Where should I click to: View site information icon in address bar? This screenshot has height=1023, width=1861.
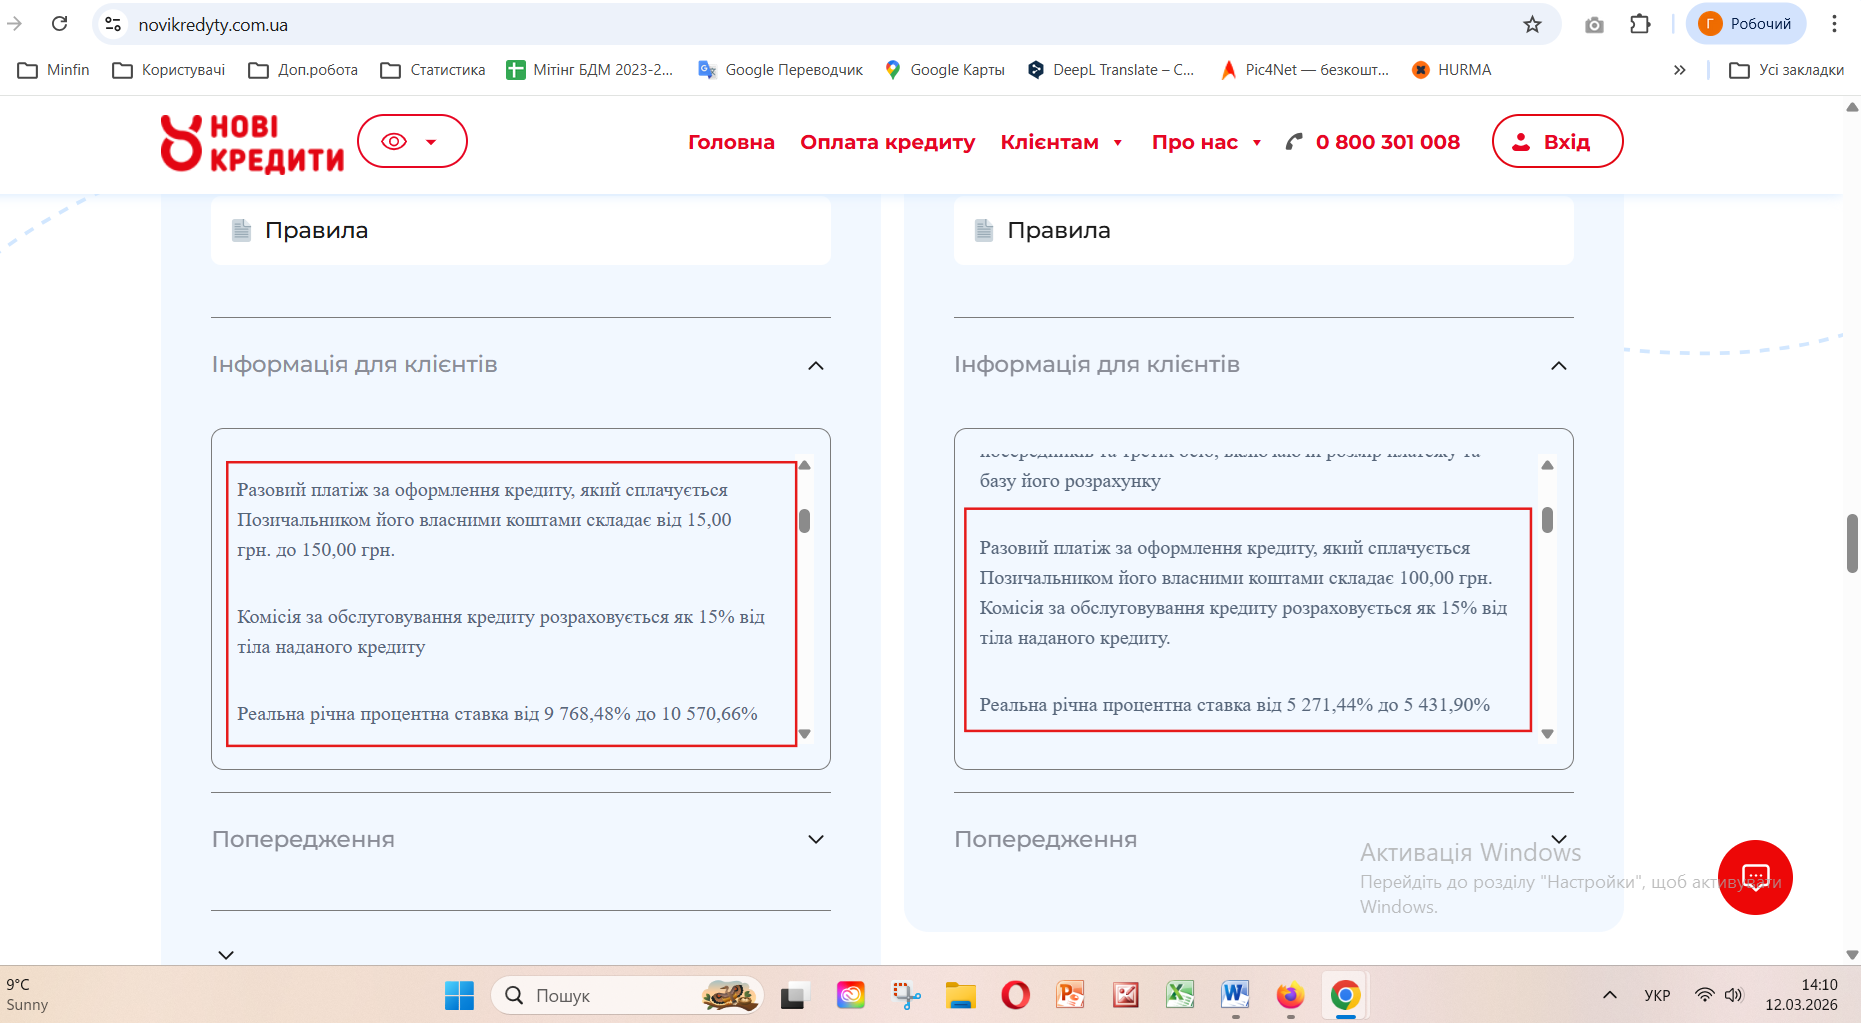click(113, 24)
